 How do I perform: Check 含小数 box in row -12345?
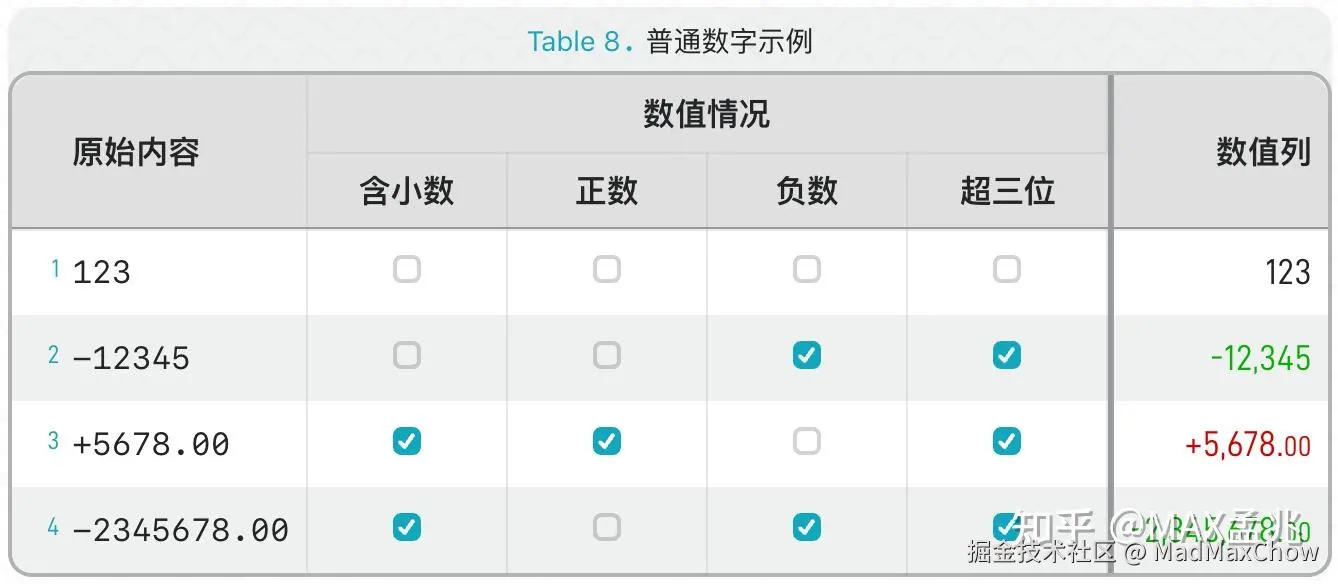(406, 355)
